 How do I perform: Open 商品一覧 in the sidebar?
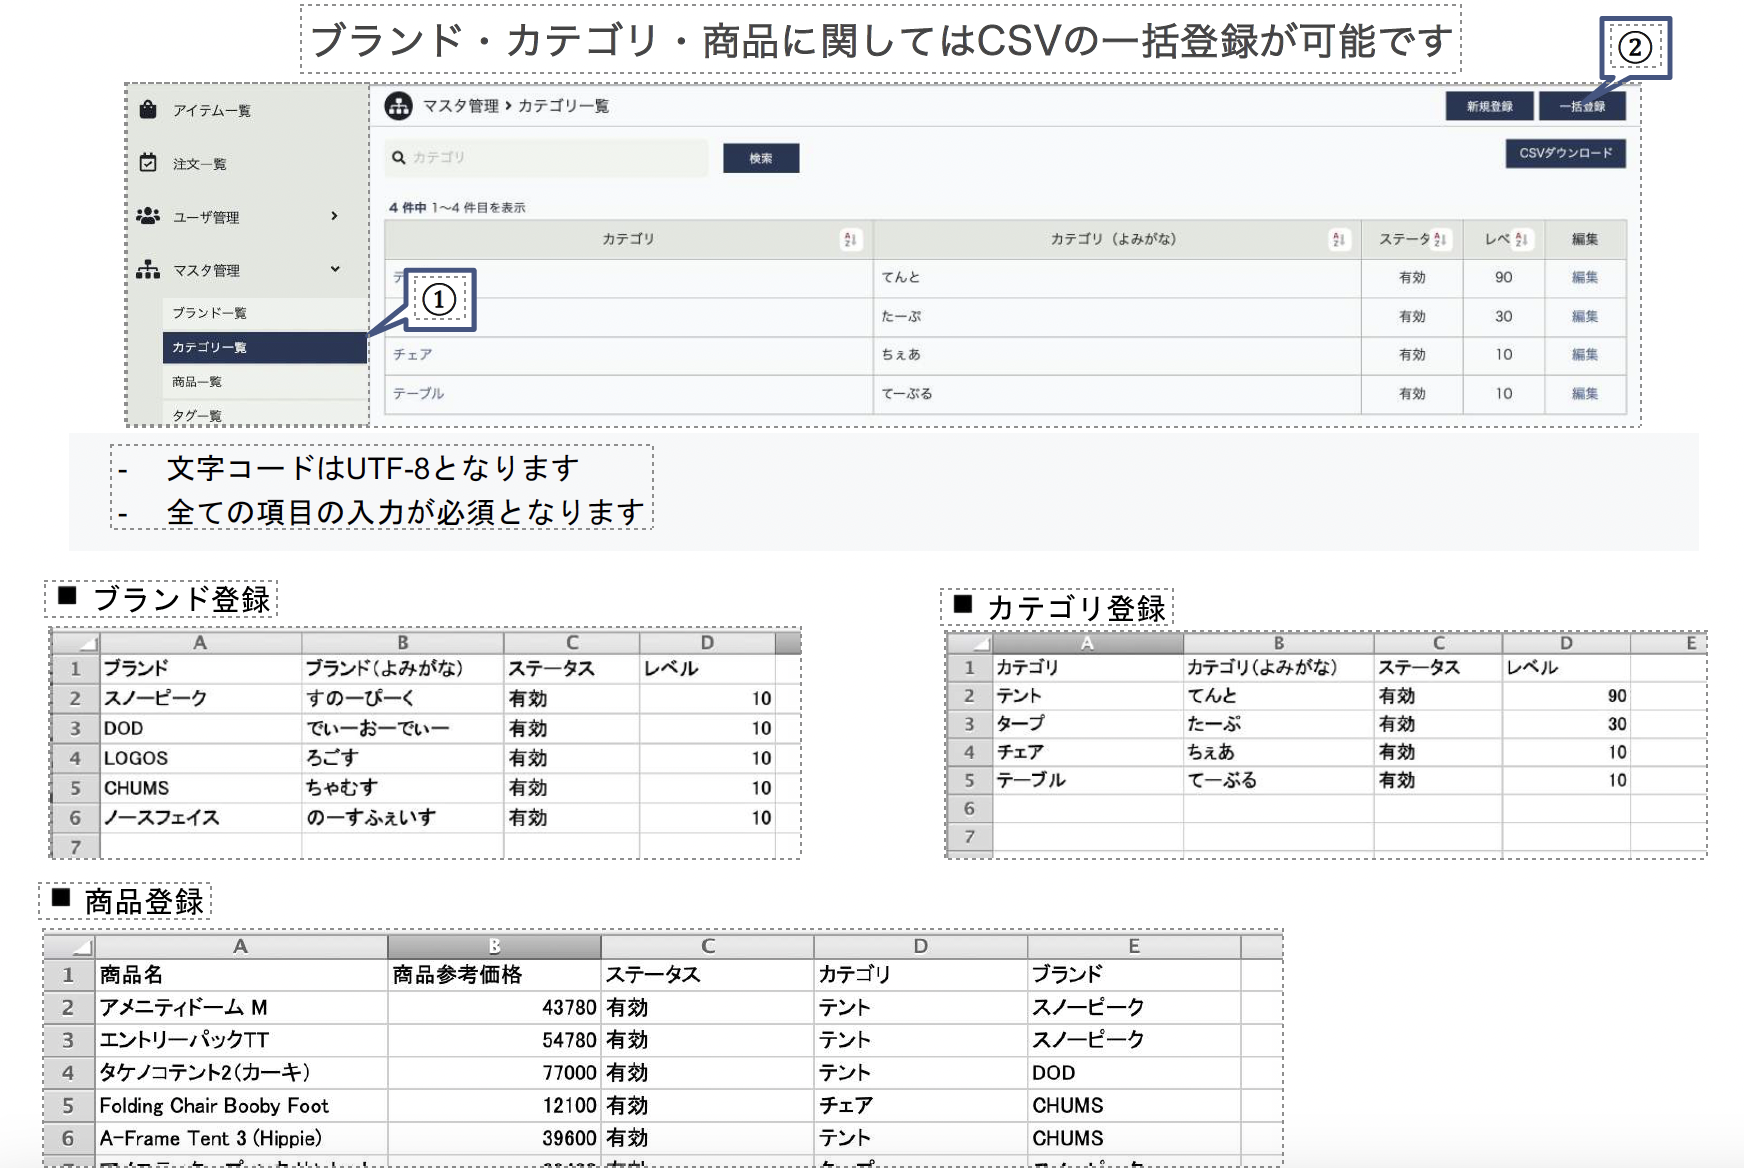pyautogui.click(x=197, y=382)
